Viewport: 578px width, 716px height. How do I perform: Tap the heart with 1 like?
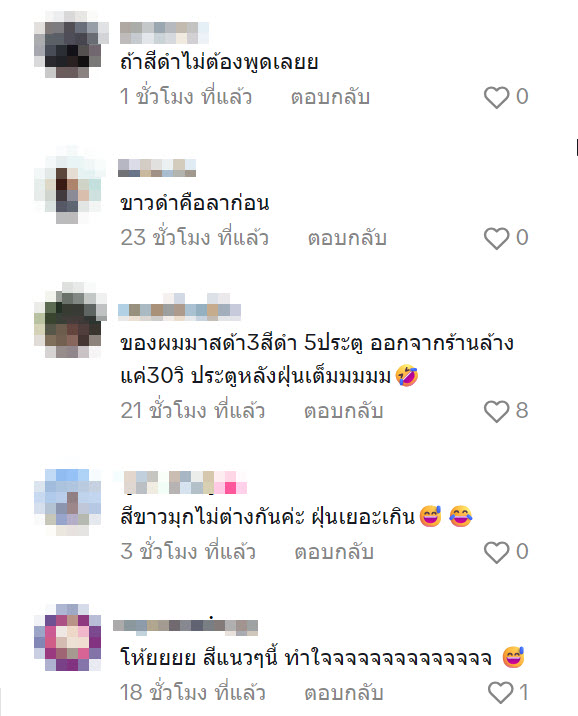click(x=500, y=693)
